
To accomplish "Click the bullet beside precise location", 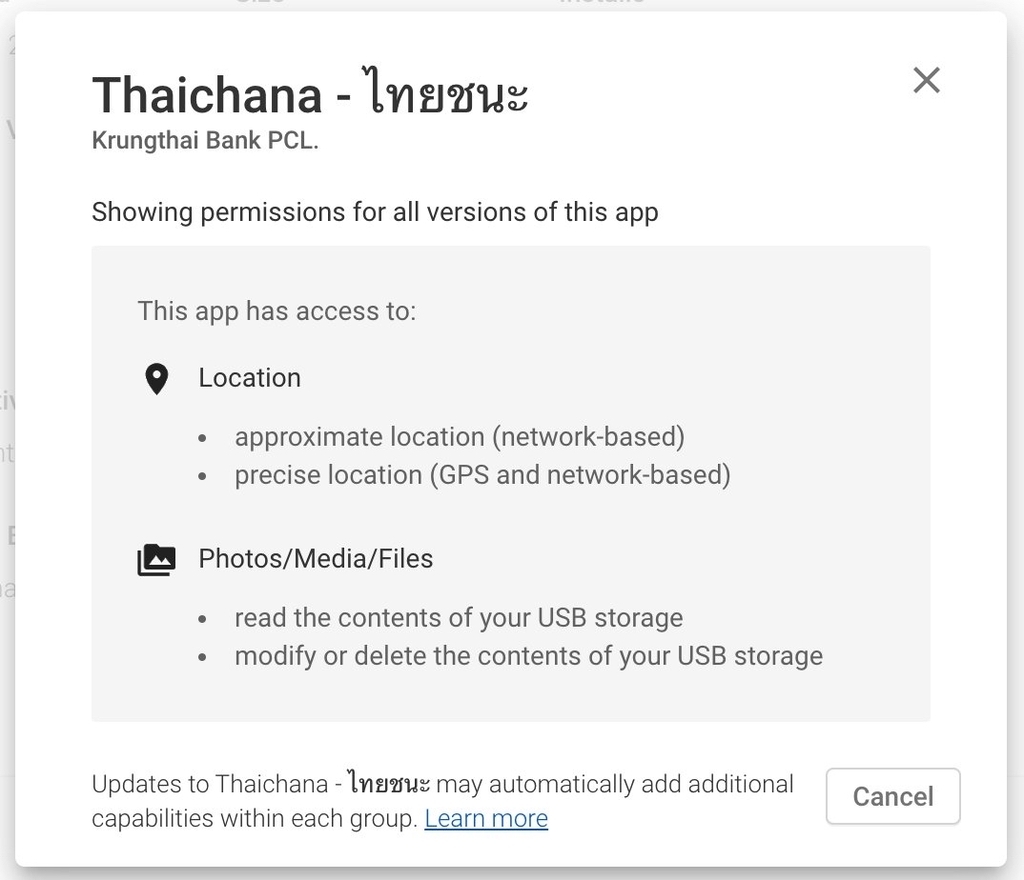I will coord(203,477).
